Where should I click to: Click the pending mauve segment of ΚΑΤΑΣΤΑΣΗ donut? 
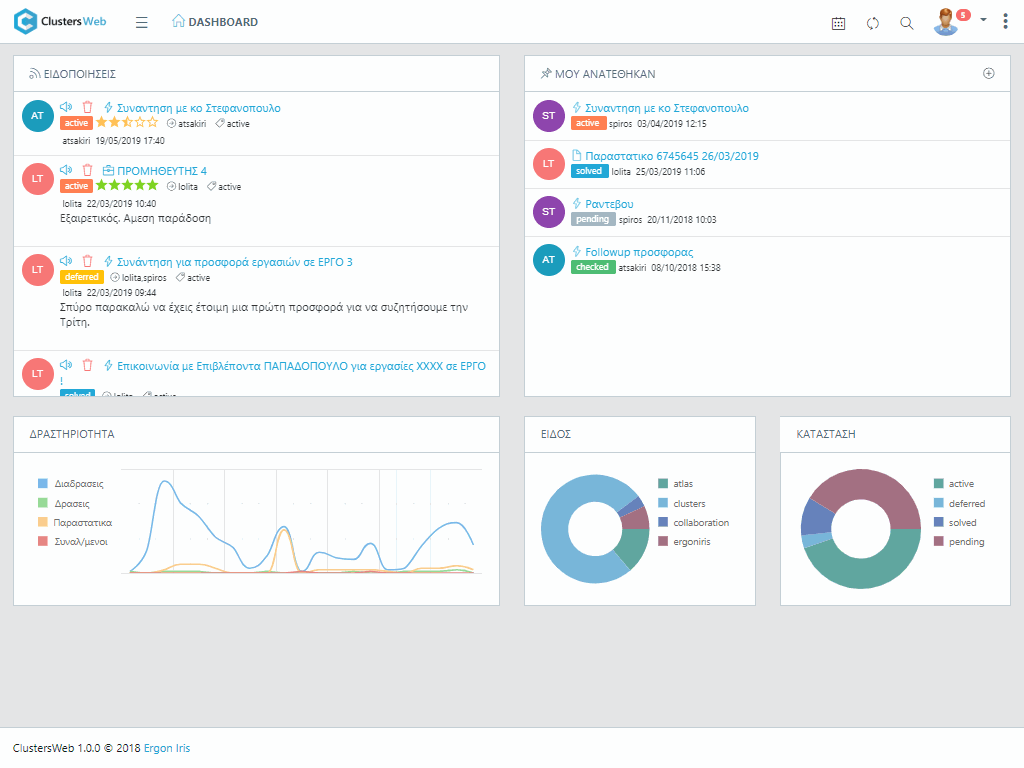869,487
